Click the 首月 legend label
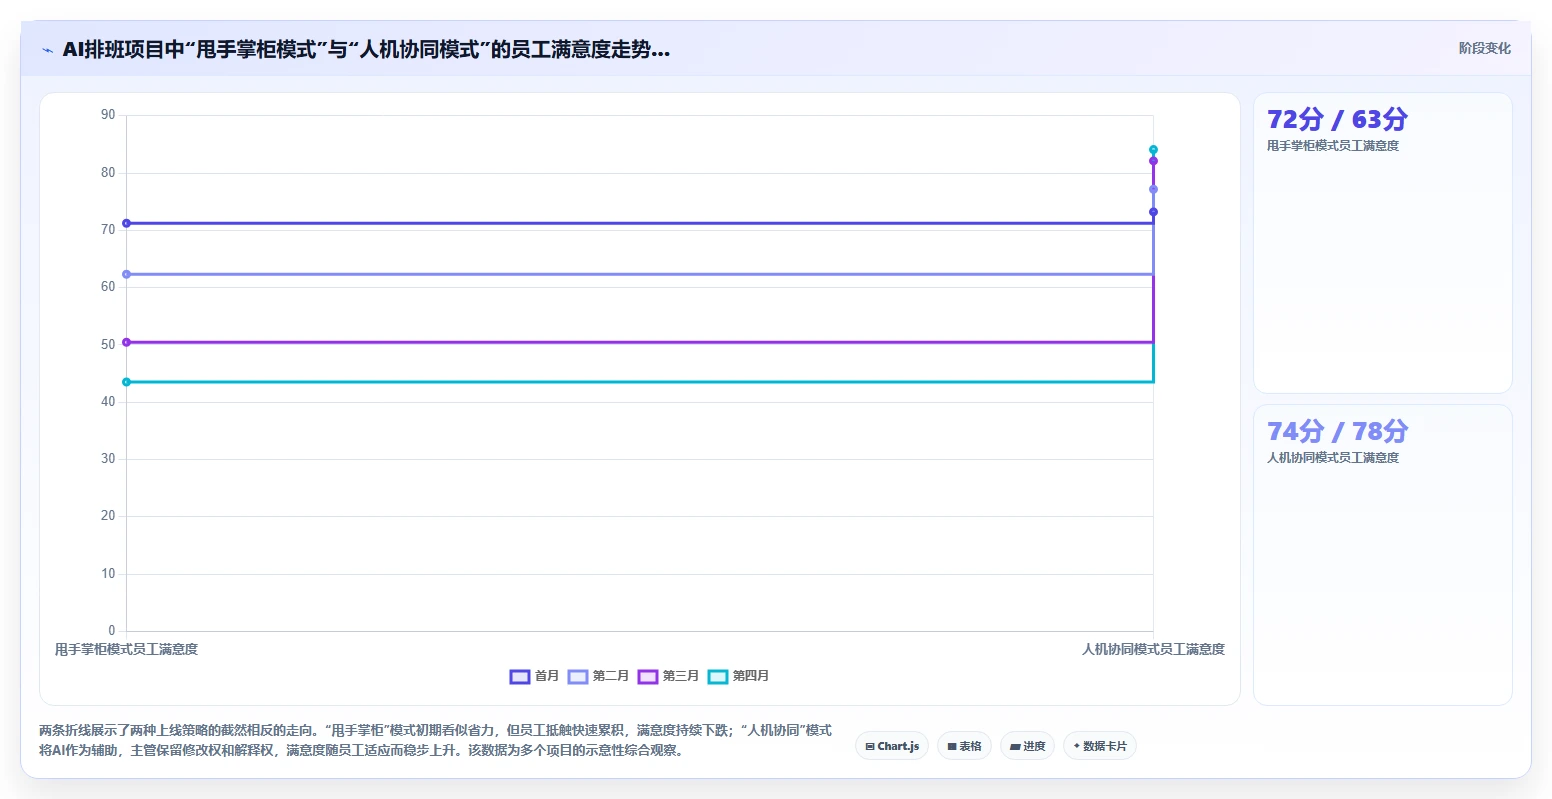 547,677
